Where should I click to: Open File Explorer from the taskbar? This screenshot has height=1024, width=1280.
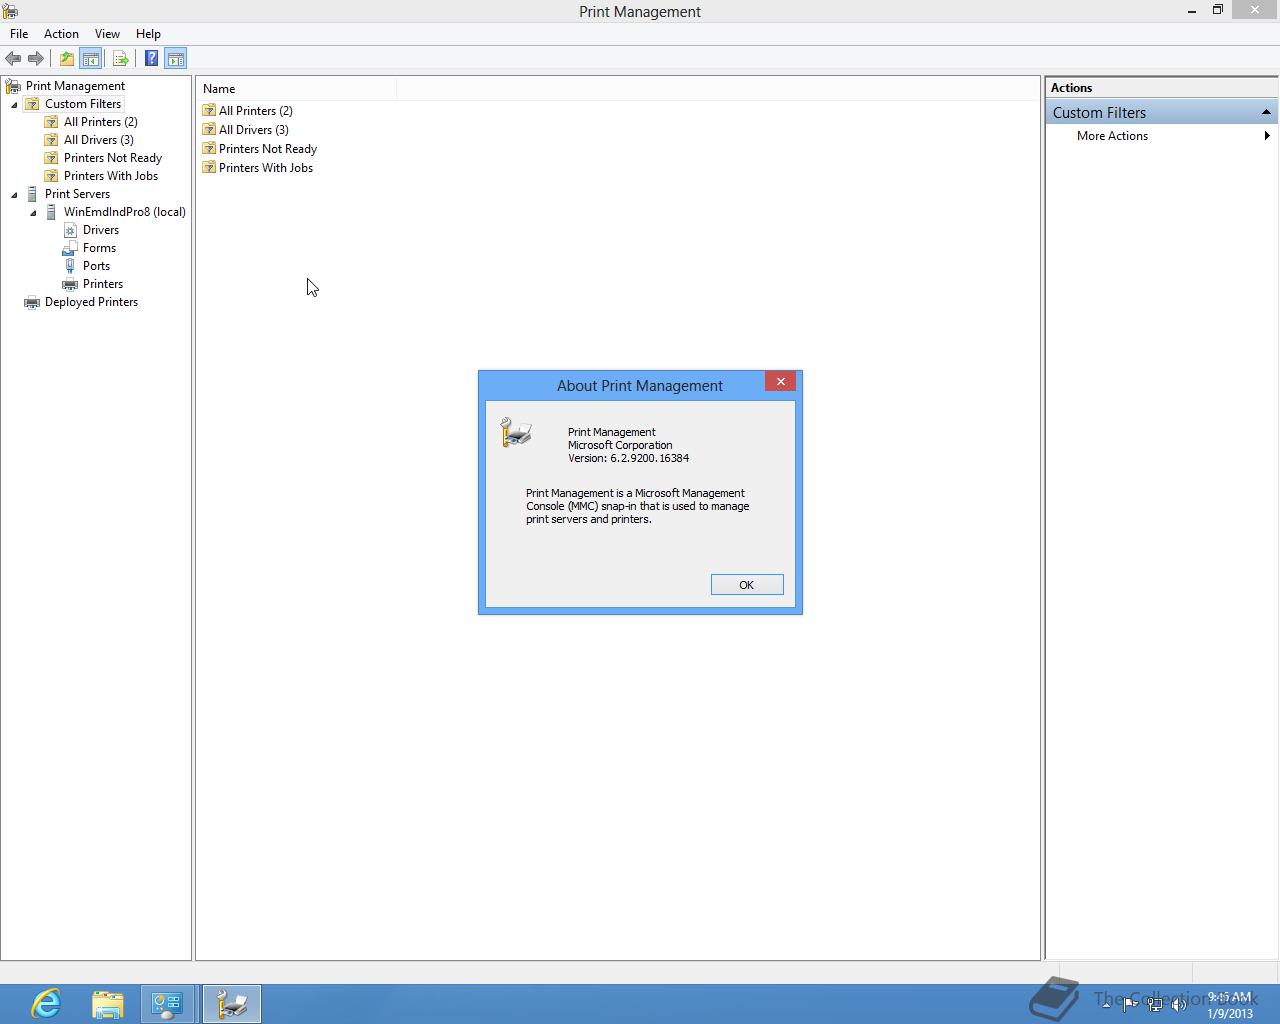107,1004
